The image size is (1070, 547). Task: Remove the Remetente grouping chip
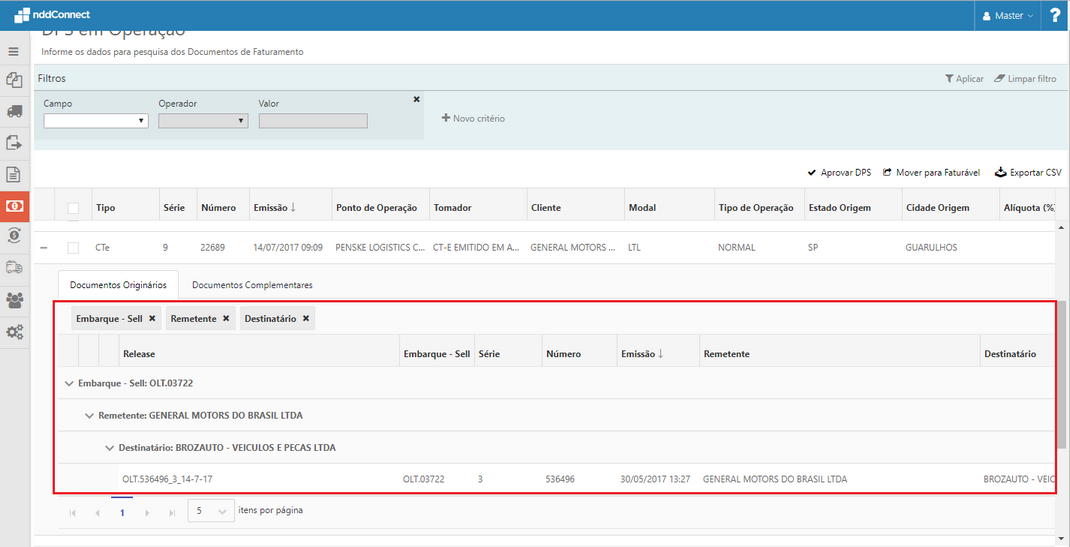click(226, 318)
